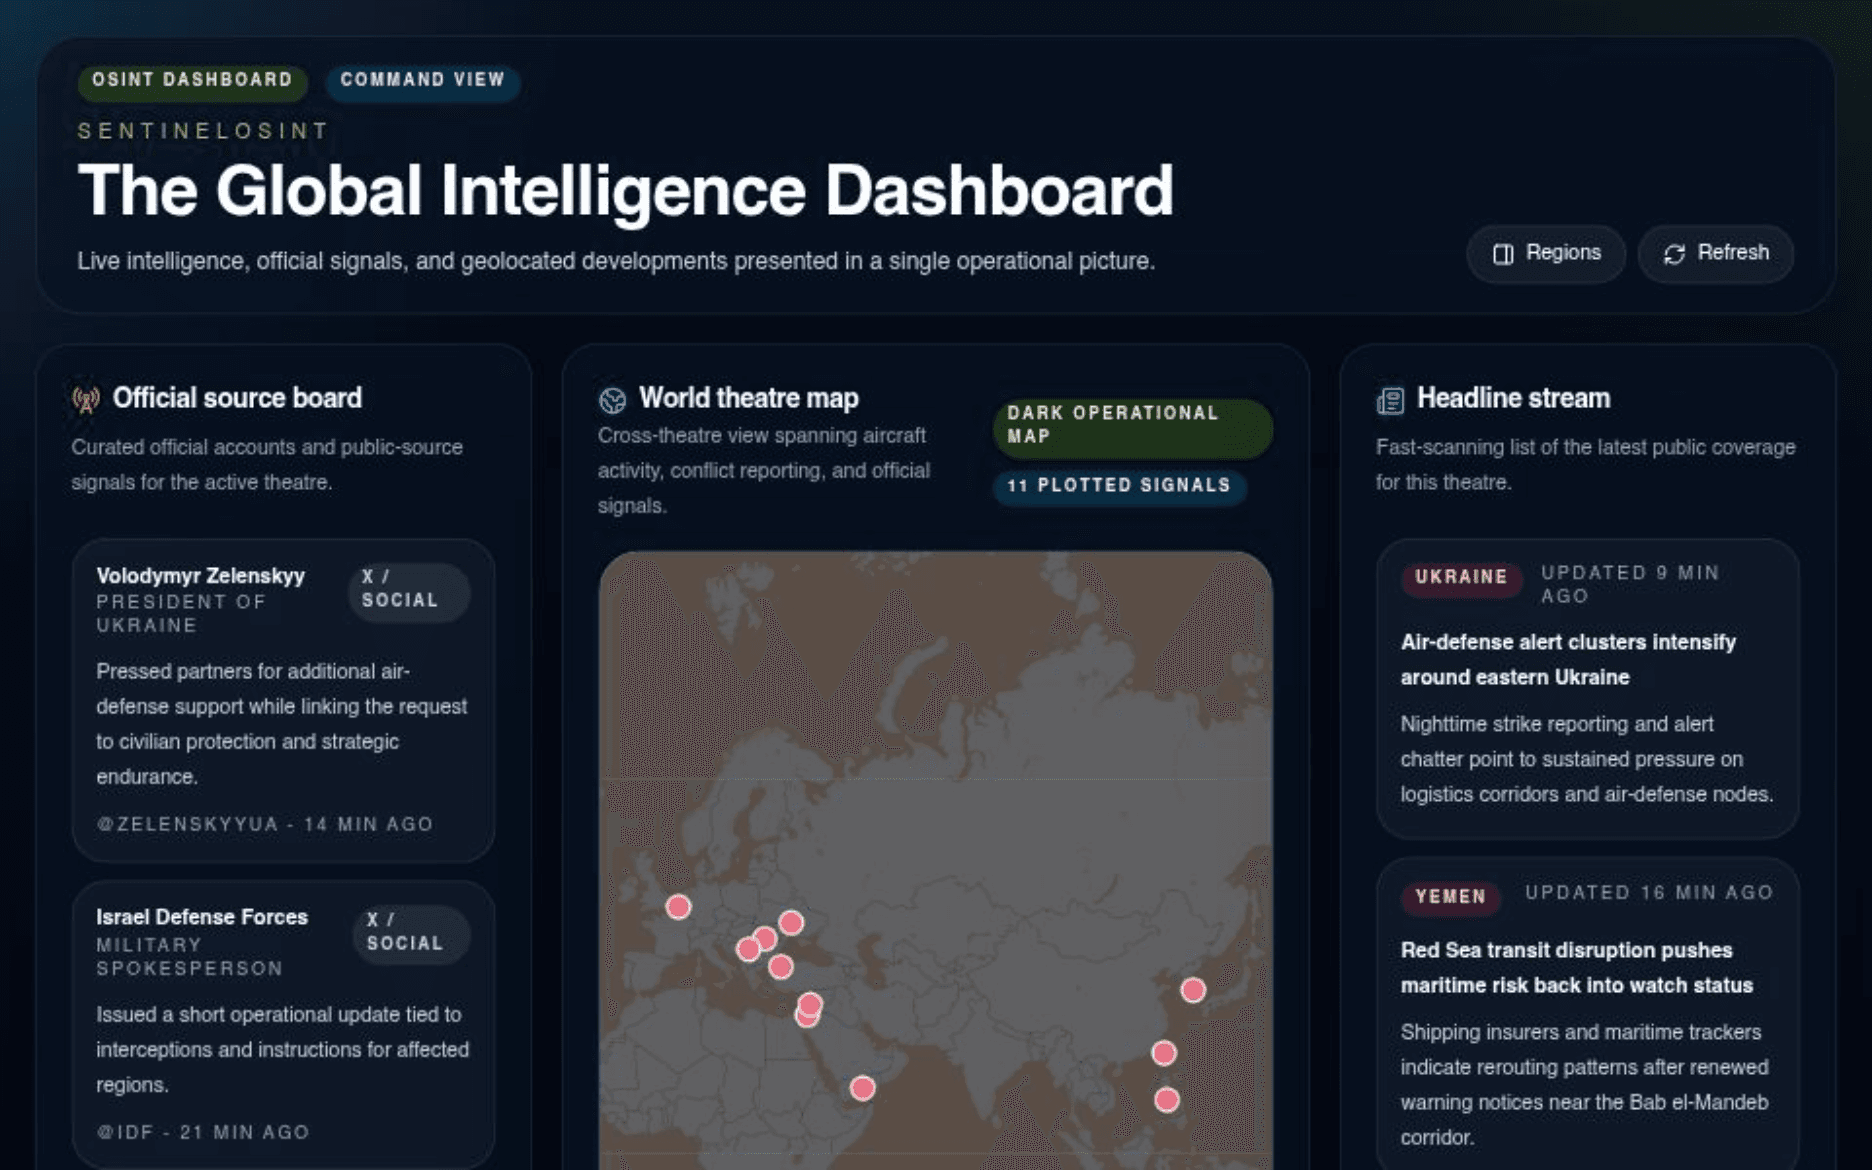The height and width of the screenshot is (1170, 1872).
Task: Click the northernmost East Asia map marker
Action: tap(1192, 990)
